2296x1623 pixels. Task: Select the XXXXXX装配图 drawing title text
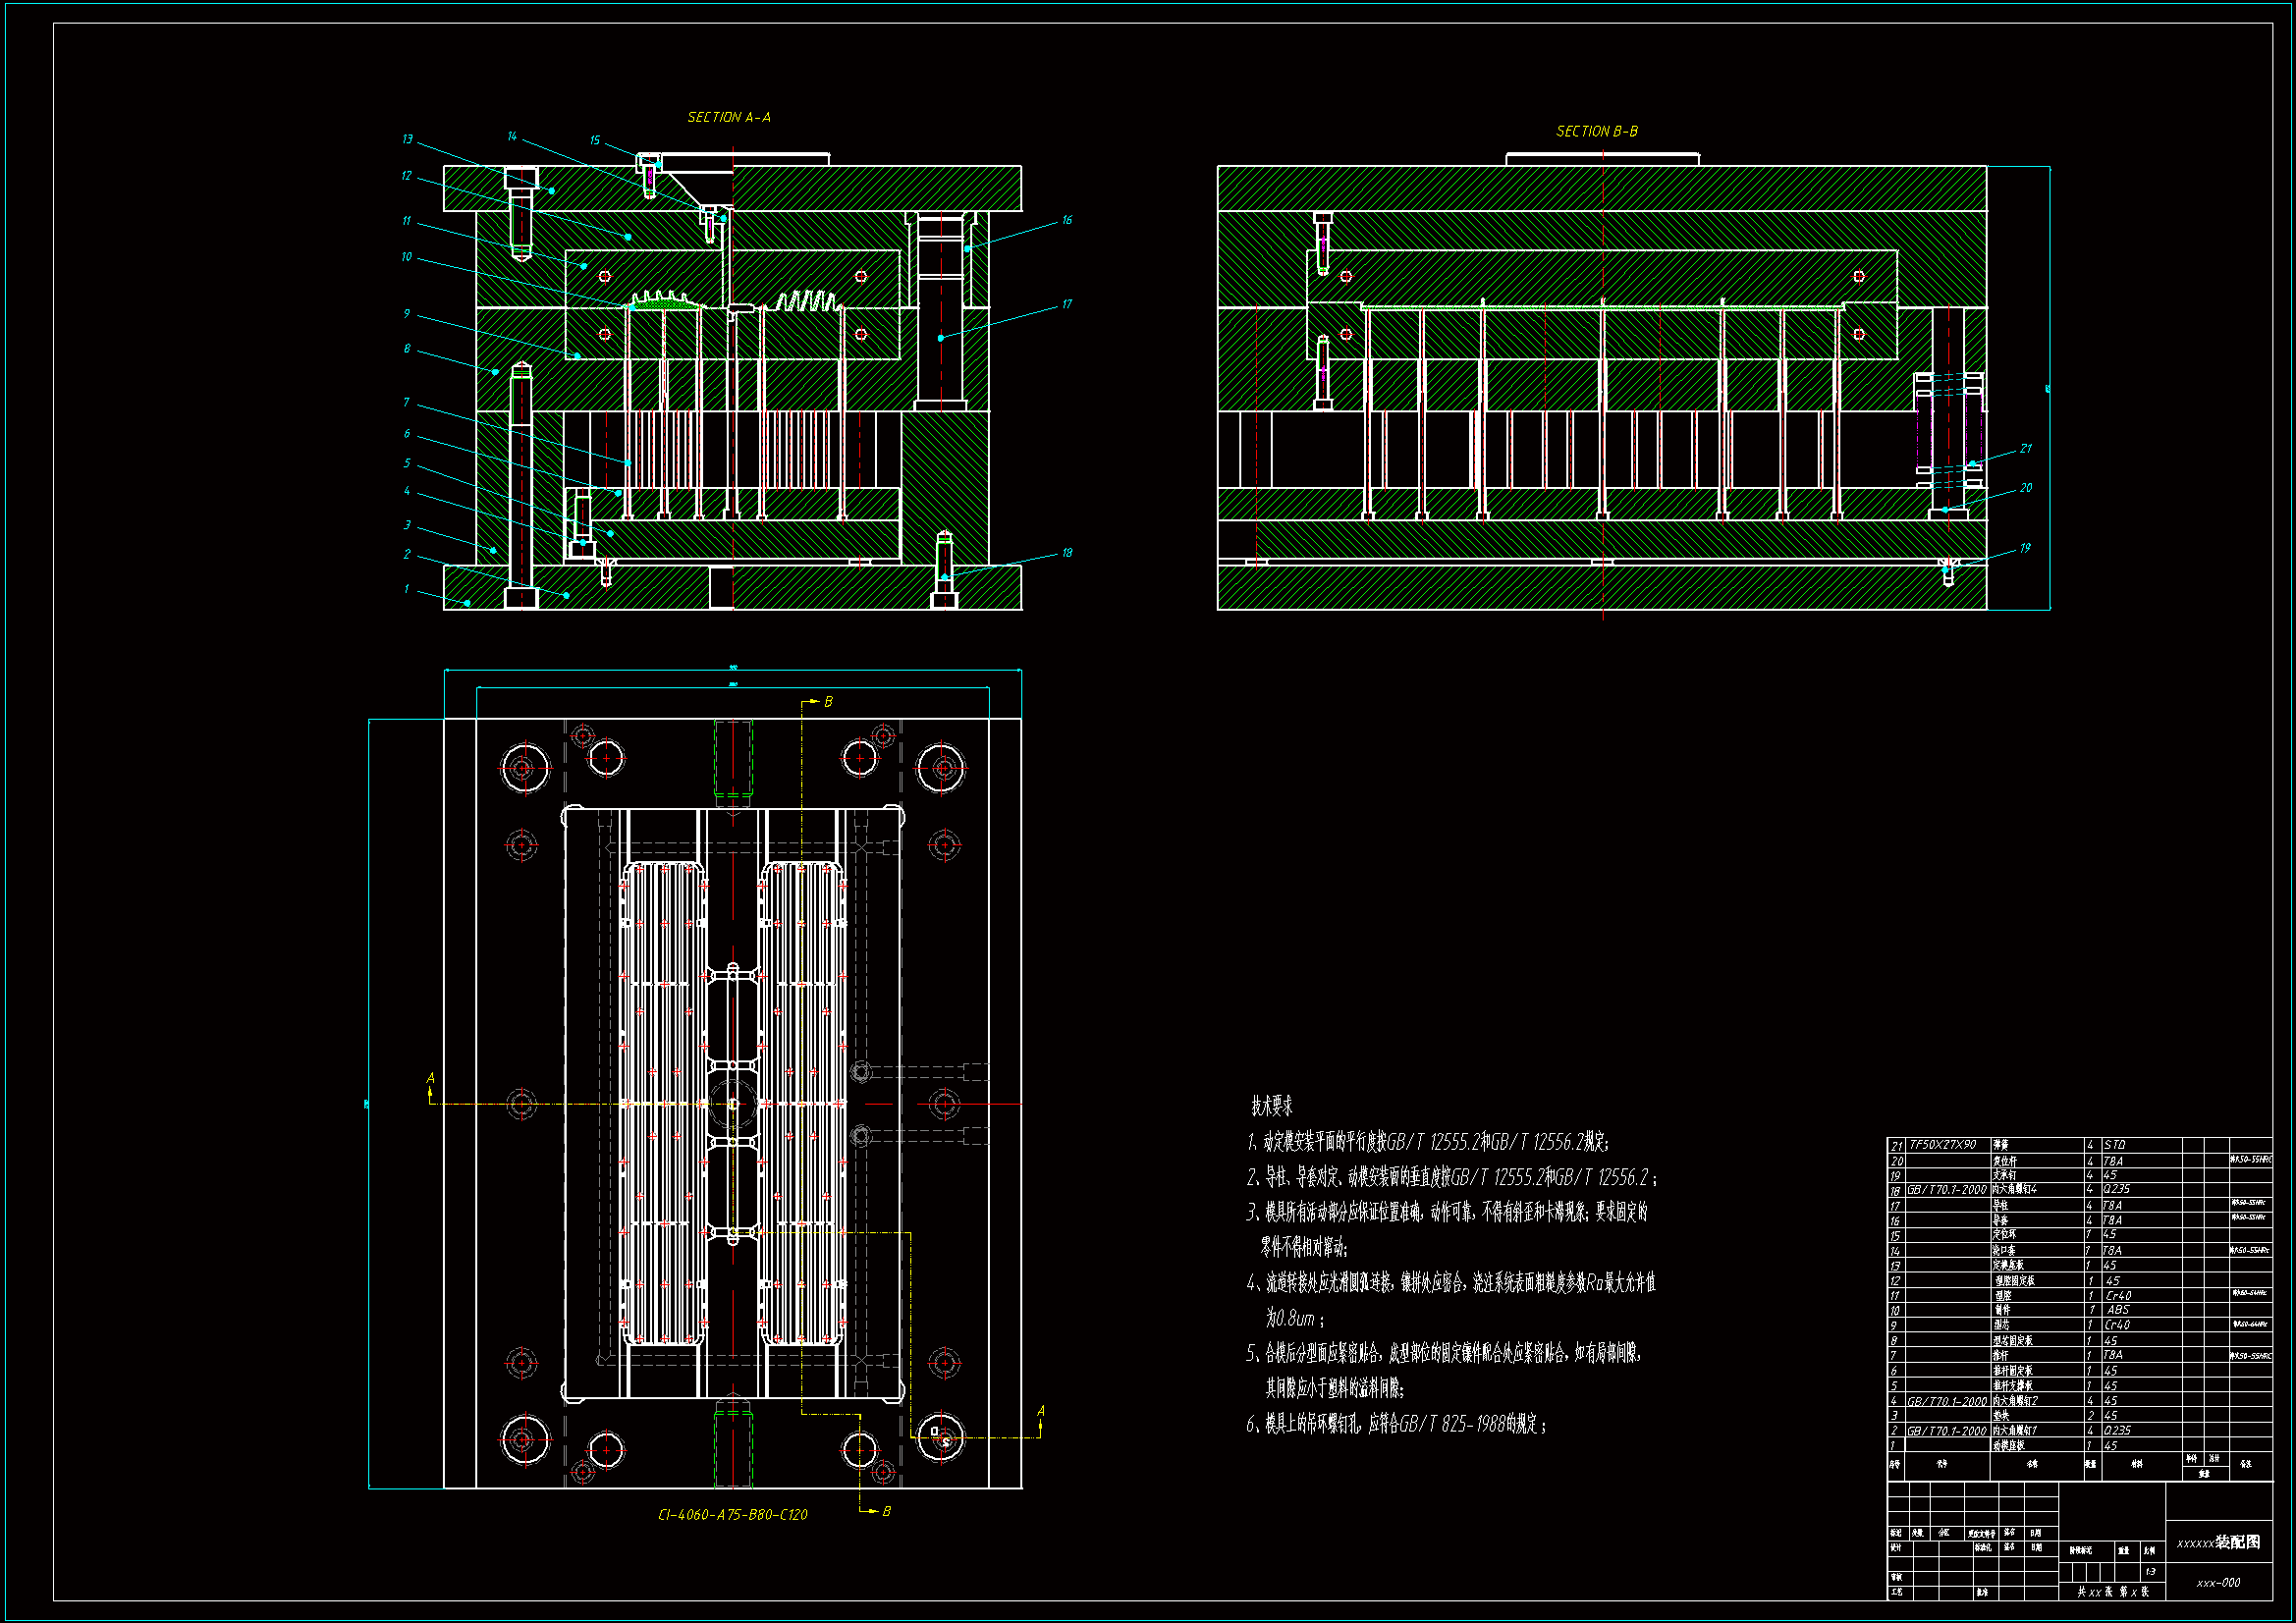(x=2218, y=1542)
